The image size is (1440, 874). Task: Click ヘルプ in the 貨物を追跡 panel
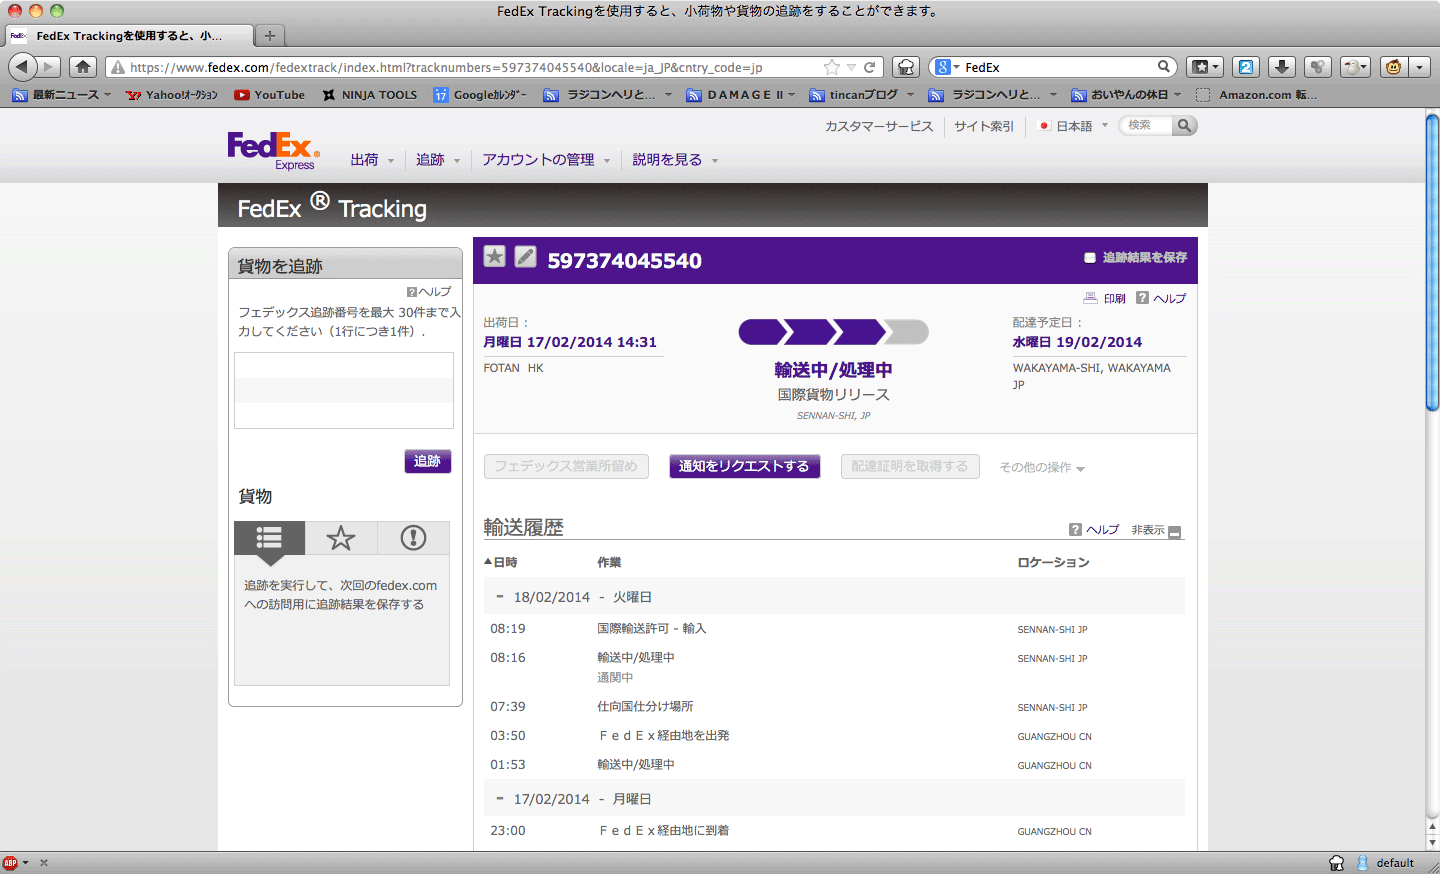click(429, 292)
